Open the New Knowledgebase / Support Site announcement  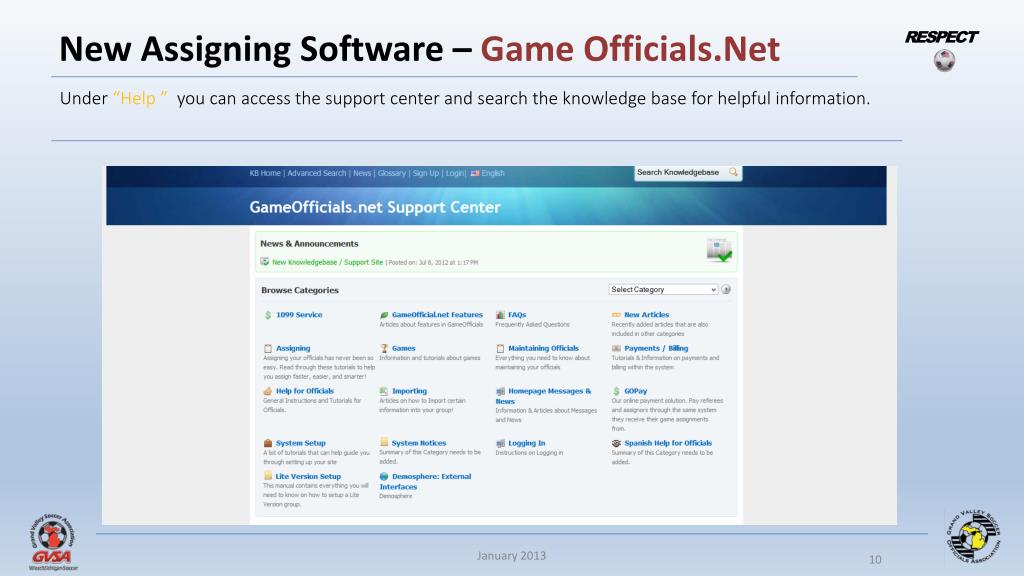click(327, 262)
